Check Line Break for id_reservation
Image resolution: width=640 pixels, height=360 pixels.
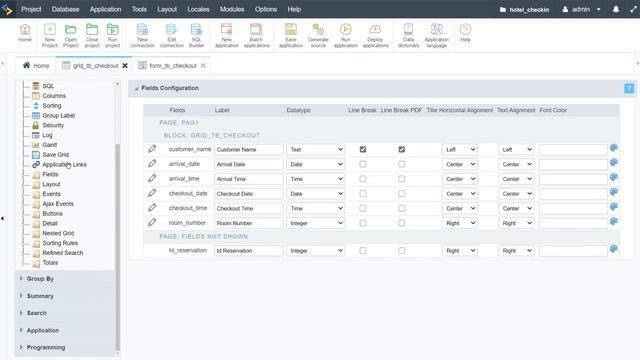[363, 251]
